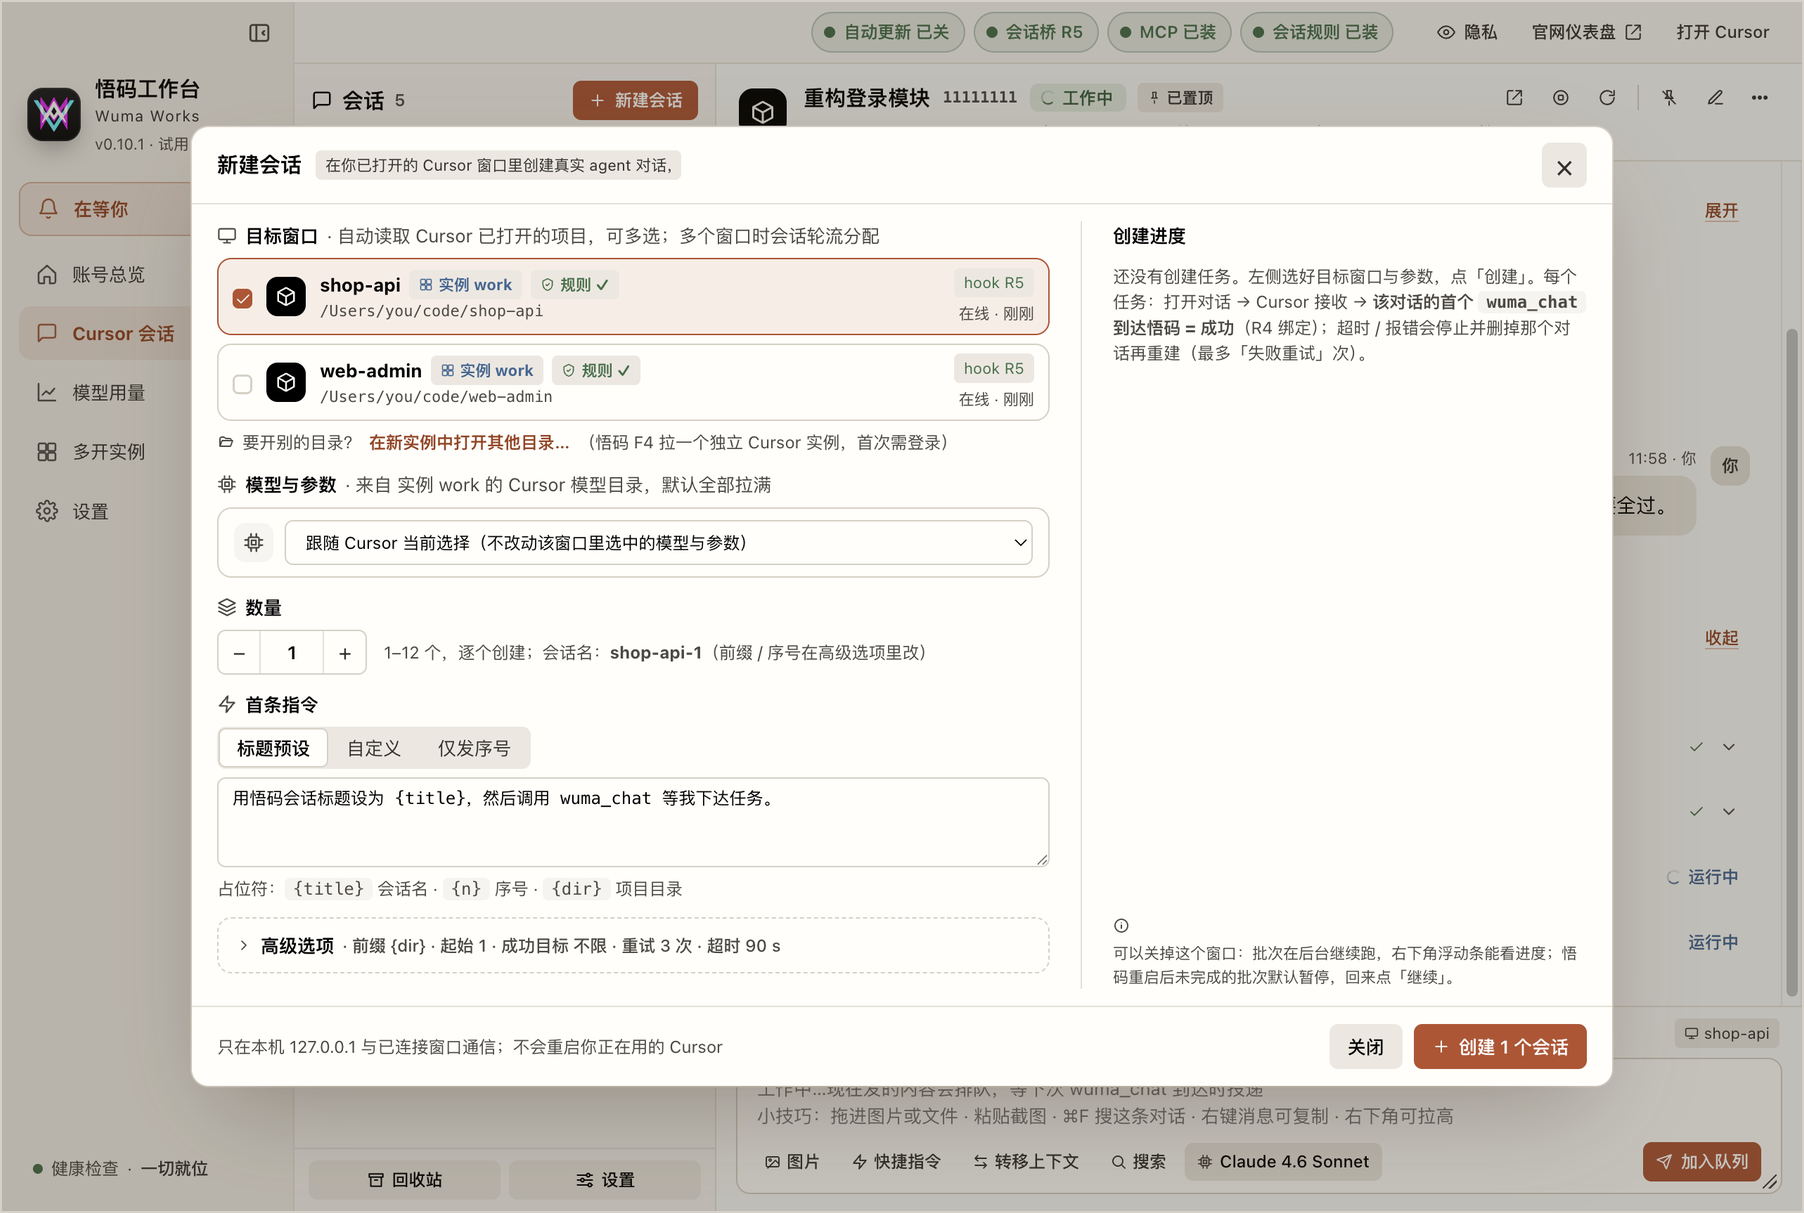The height and width of the screenshot is (1213, 1804).
Task: Toggle 自动更新 已关 status pill
Action: click(x=887, y=32)
